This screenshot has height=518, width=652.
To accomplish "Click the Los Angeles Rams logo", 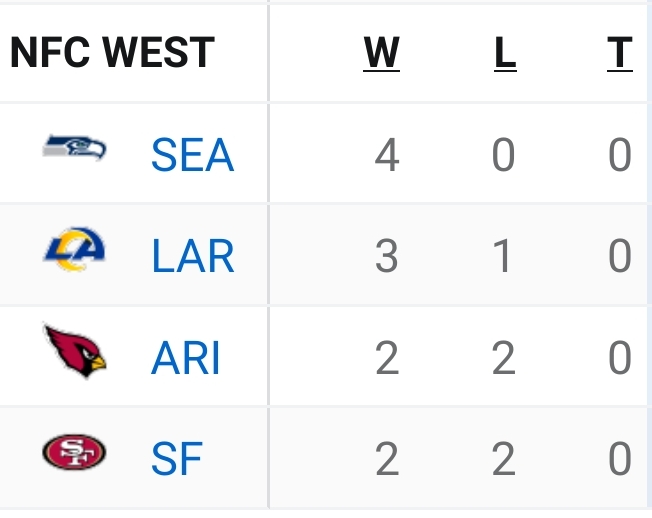I will [x=74, y=249].
